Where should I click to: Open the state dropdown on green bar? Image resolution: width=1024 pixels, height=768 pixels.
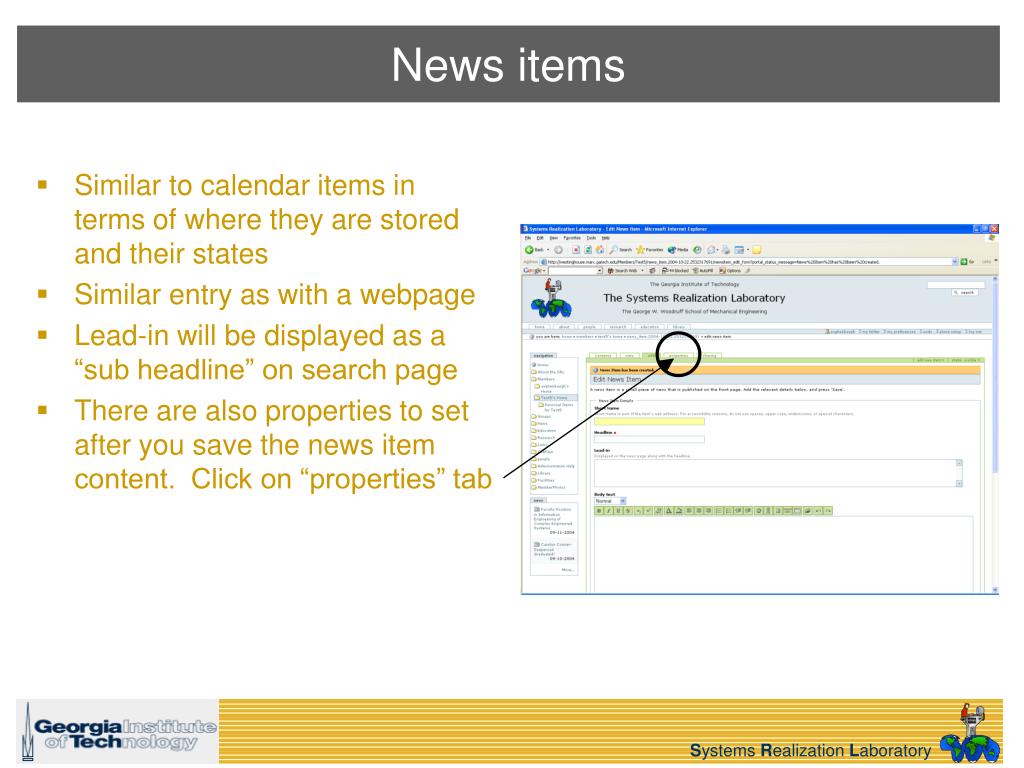click(x=965, y=360)
